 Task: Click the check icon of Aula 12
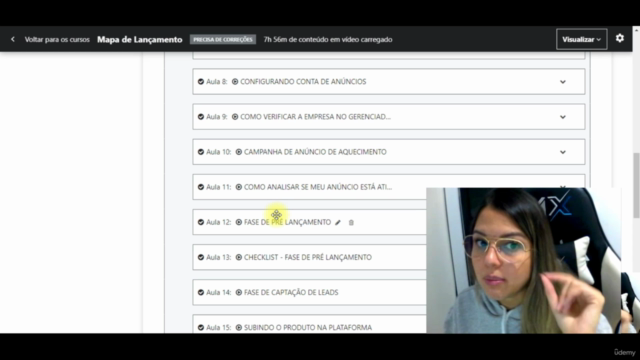pos(201,222)
